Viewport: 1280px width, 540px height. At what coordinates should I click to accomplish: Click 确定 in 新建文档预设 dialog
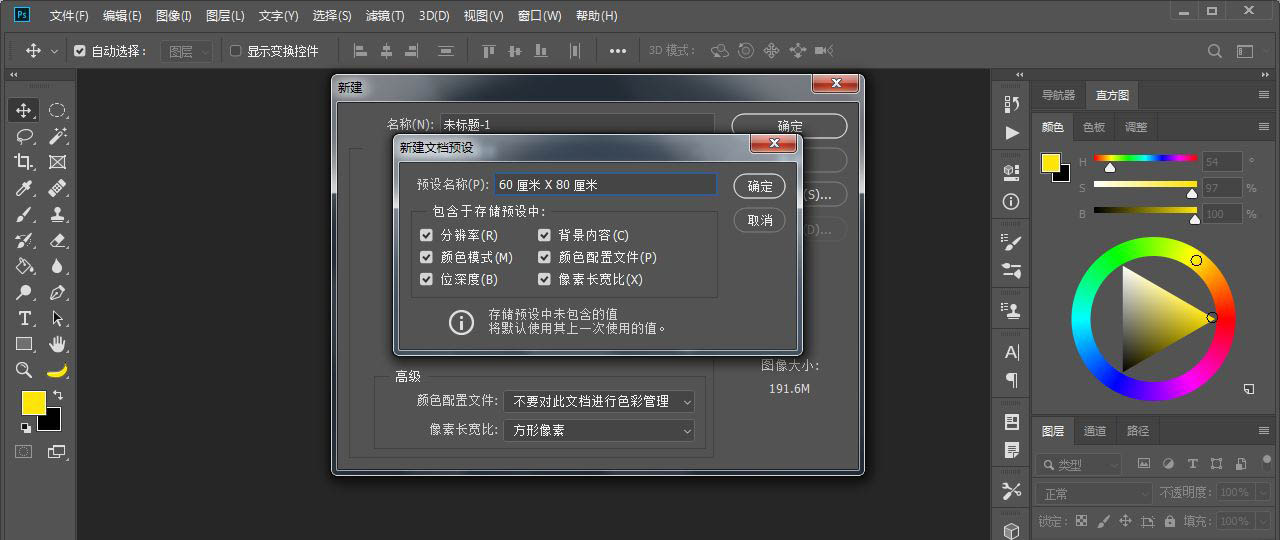[x=760, y=186]
